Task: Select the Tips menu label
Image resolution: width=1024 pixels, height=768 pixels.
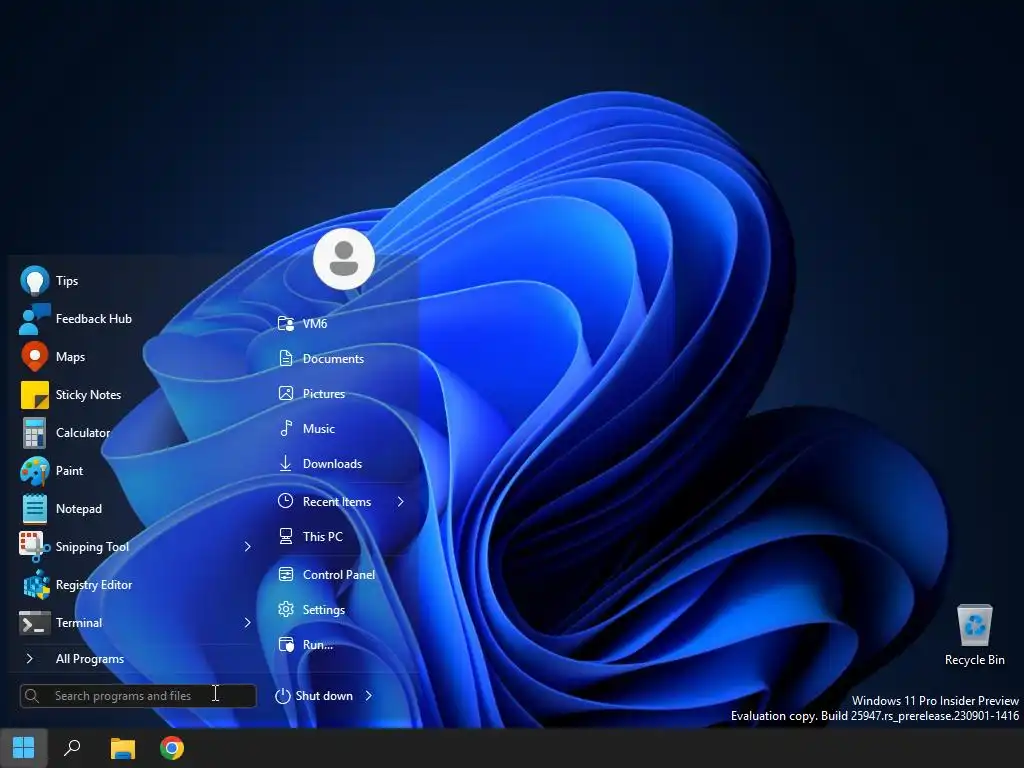Action: click(67, 281)
